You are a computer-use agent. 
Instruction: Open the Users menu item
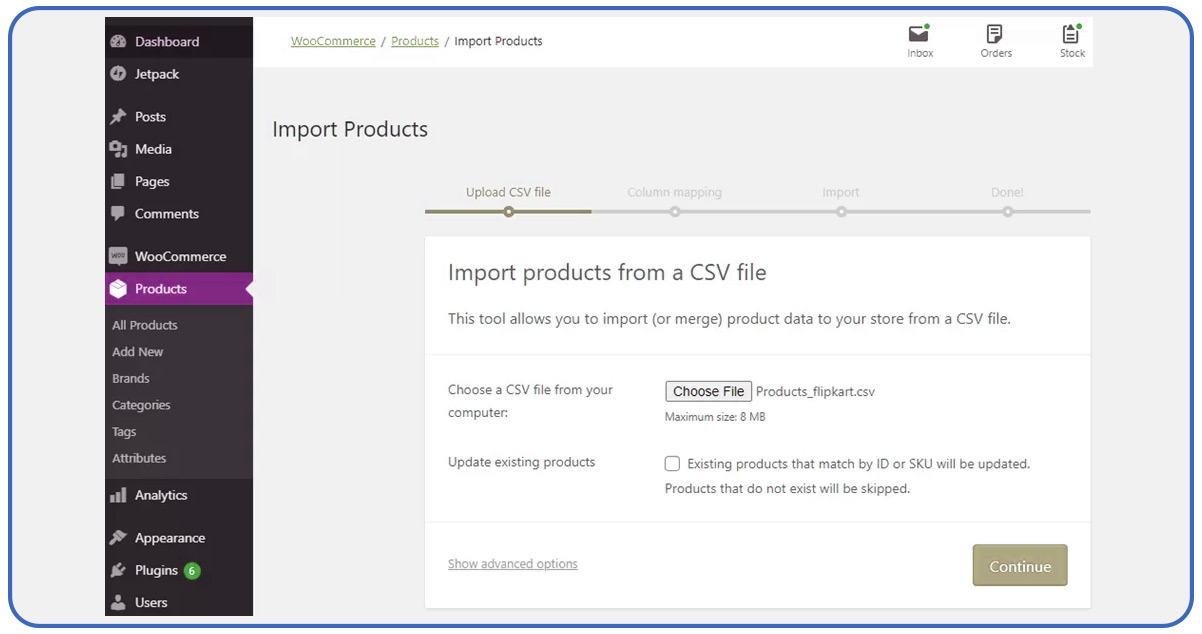(x=179, y=602)
